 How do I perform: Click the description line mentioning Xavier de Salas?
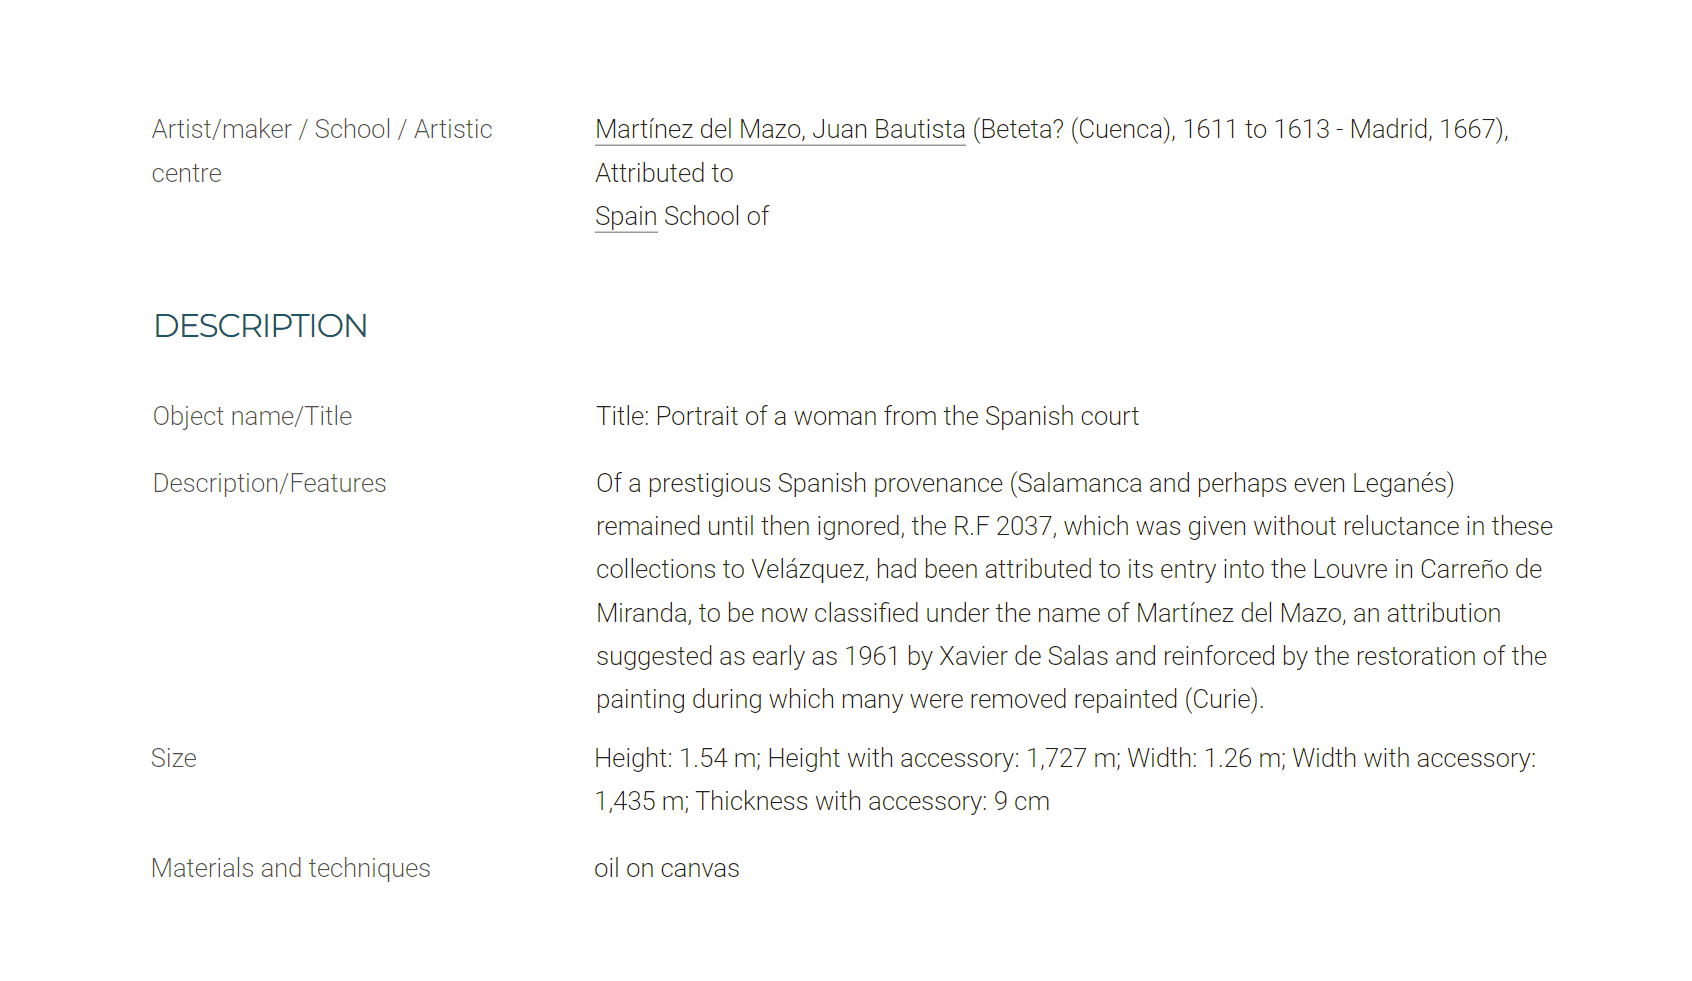coord(1071,656)
